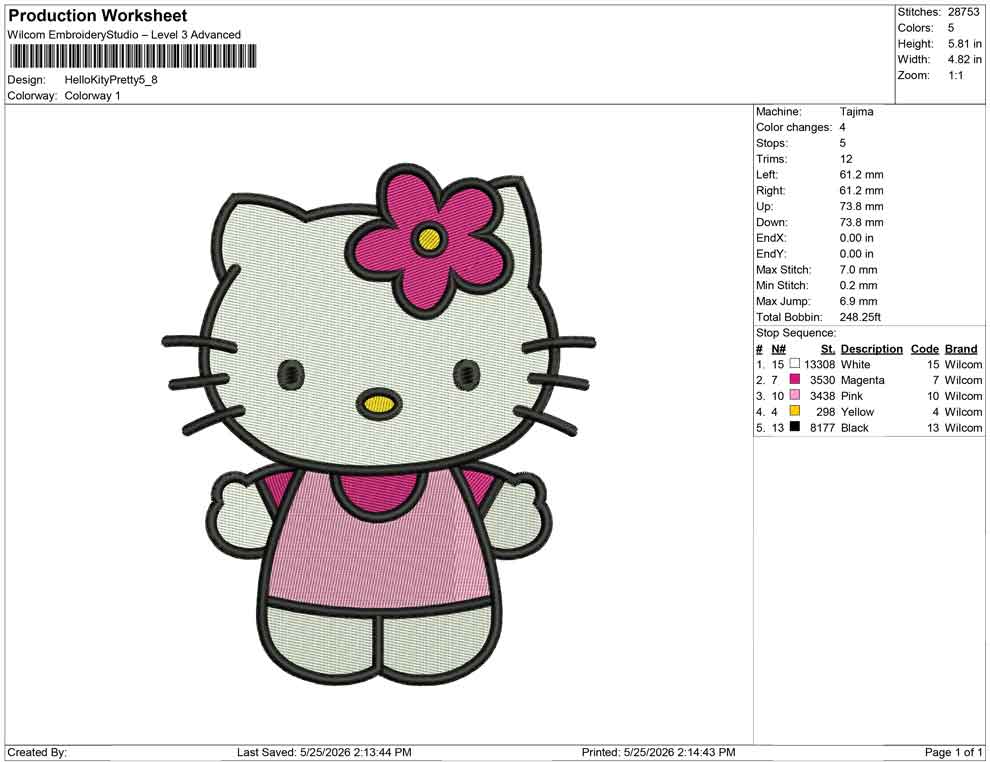Image resolution: width=990 pixels, height=762 pixels.
Task: Click the 'Colorway 1' value
Action: coord(92,96)
